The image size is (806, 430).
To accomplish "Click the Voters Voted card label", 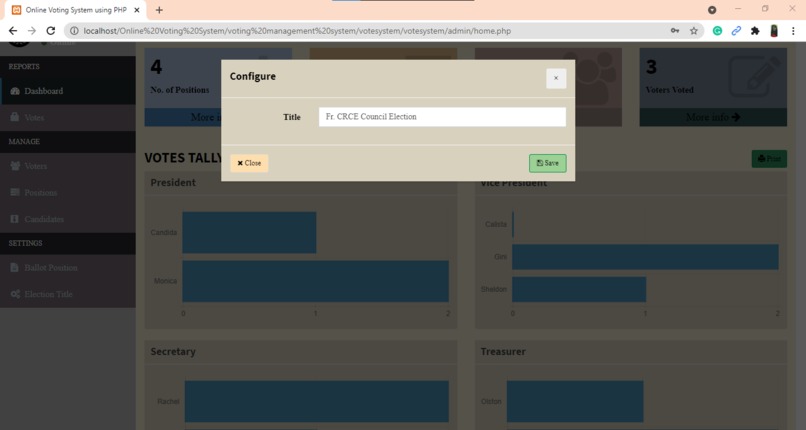I will pos(670,90).
